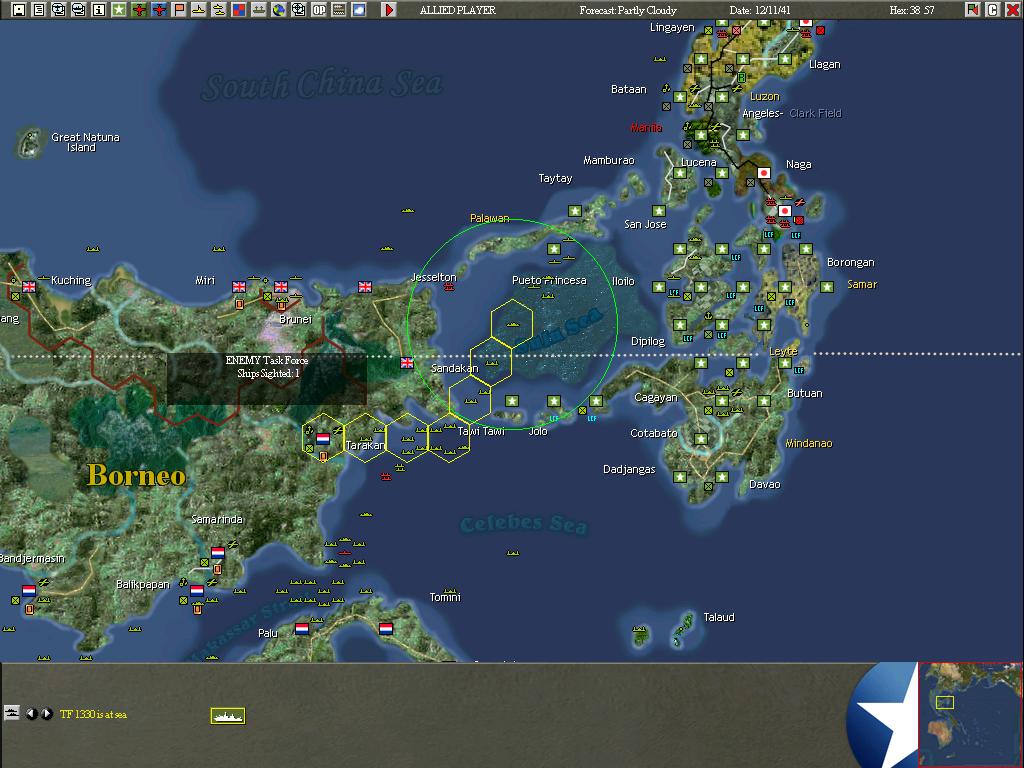Screen dimensions: 1024x768
Task: Select the Allied star base at Jolo
Action: [x=554, y=401]
